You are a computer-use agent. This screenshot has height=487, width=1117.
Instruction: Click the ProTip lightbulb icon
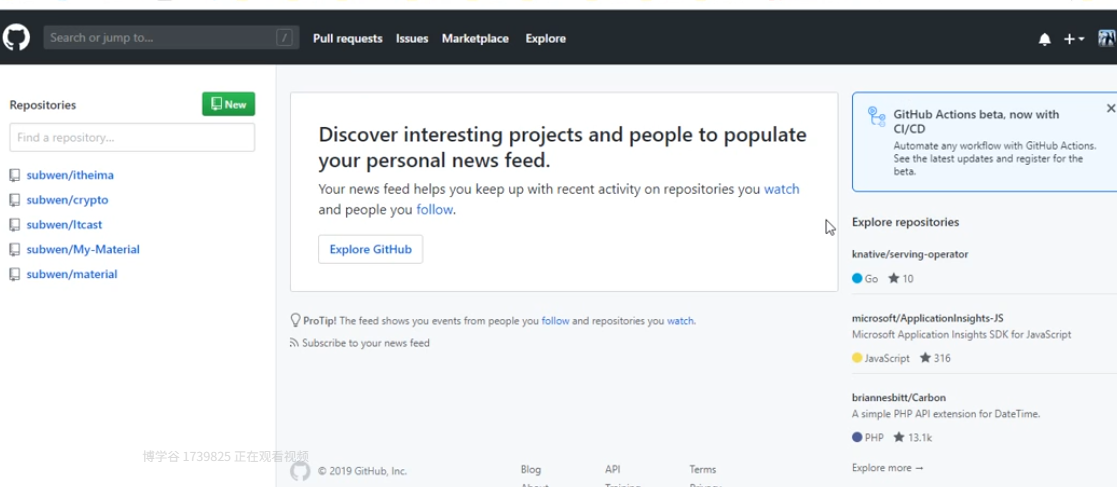(295, 320)
